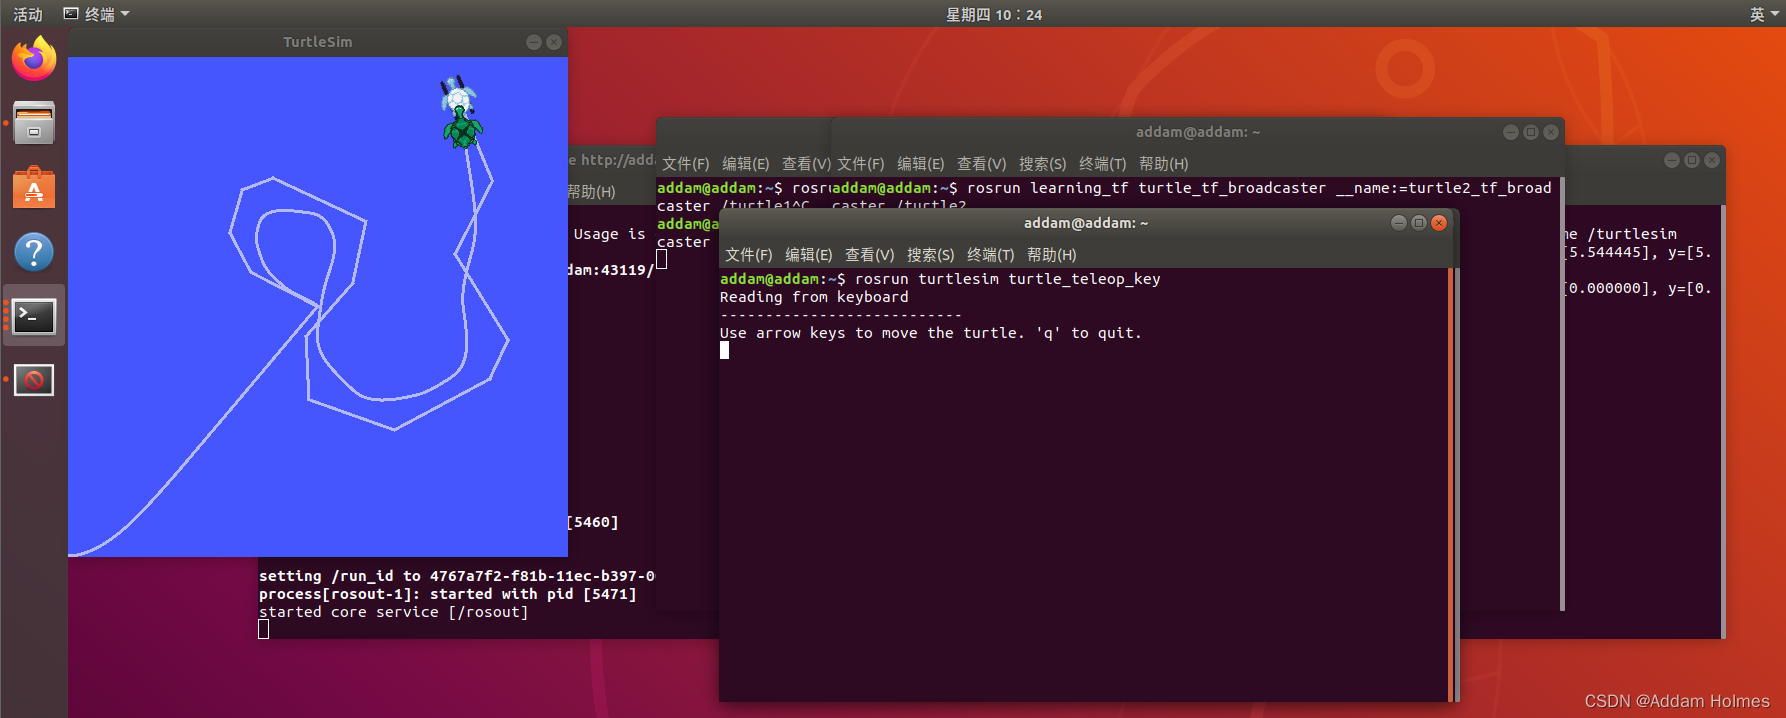Click 'setting /run_id to' line in roscore terminal
Viewport: 1786px width, 718px height.
[457, 576]
